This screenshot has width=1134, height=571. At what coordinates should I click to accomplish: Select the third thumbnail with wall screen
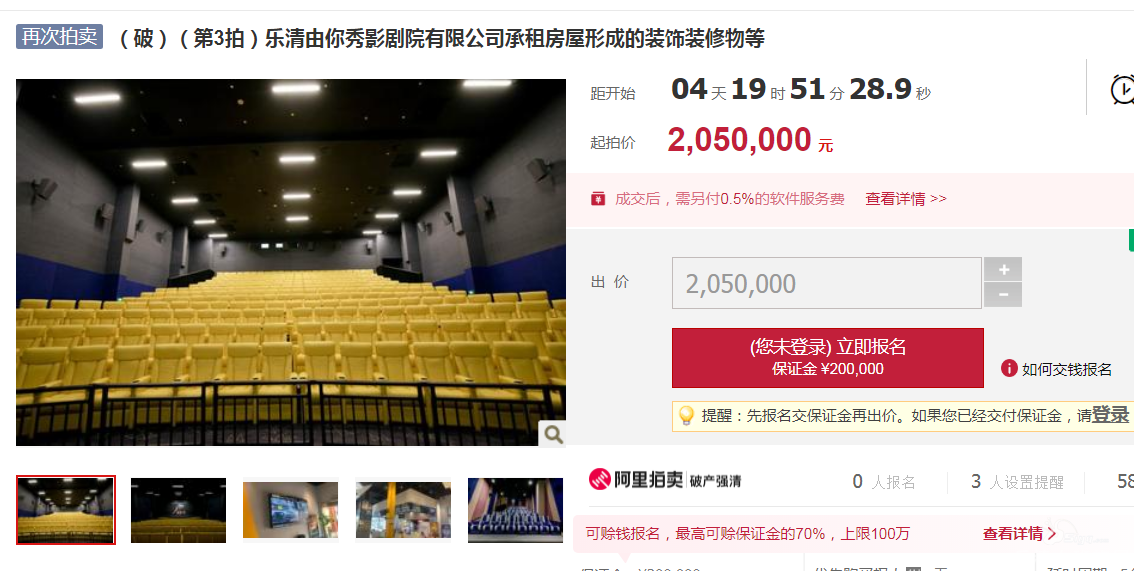pos(291,510)
